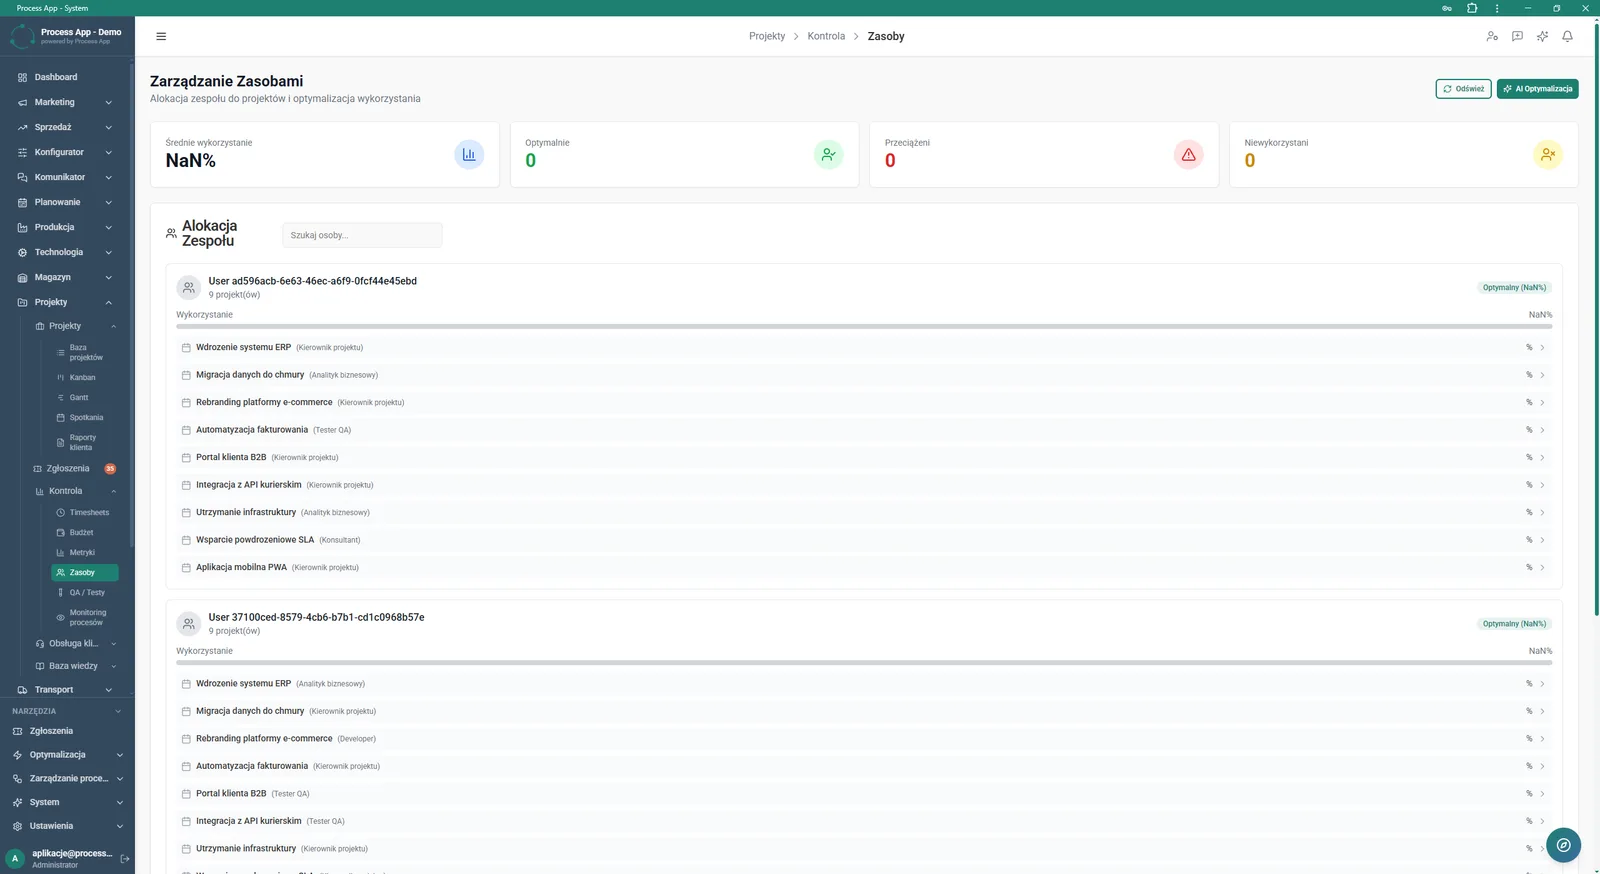Click the red warning icon in Przeciążeni card
This screenshot has height=874, width=1600.
1188,154
